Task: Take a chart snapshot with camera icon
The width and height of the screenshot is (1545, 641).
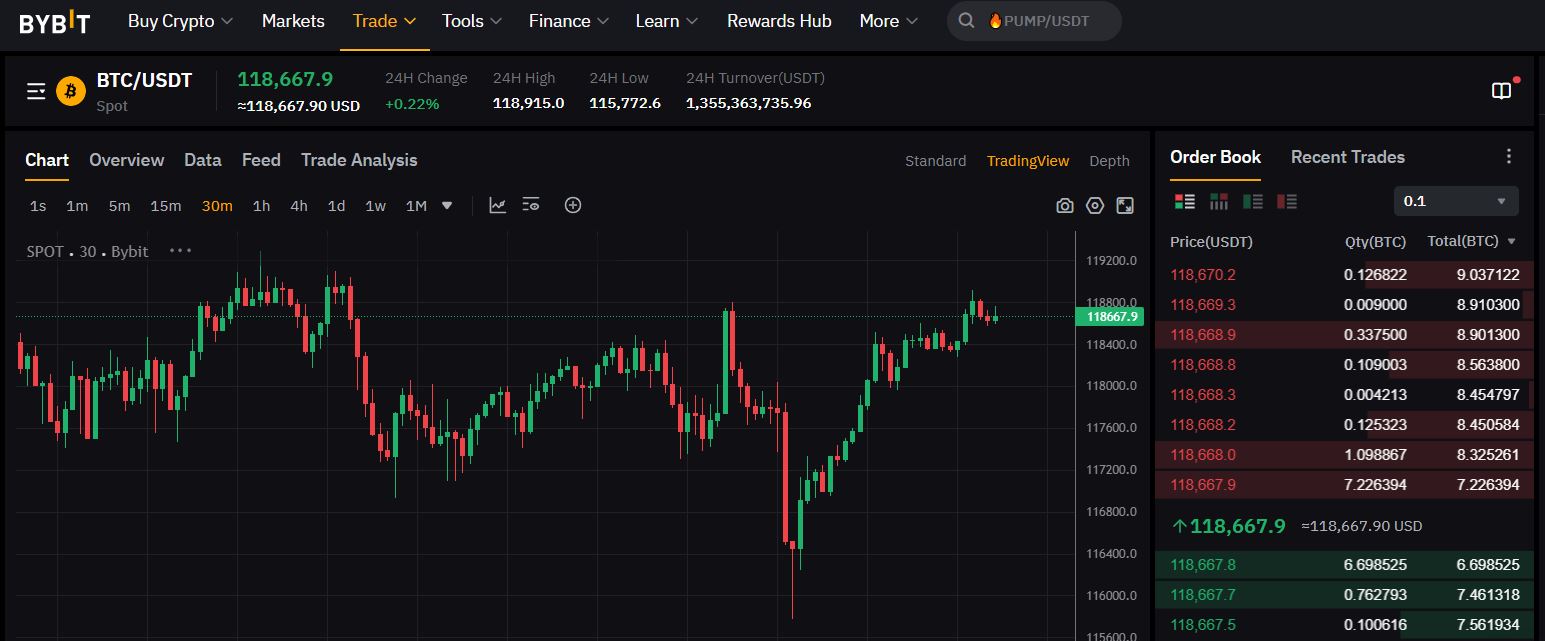Action: coord(1065,206)
